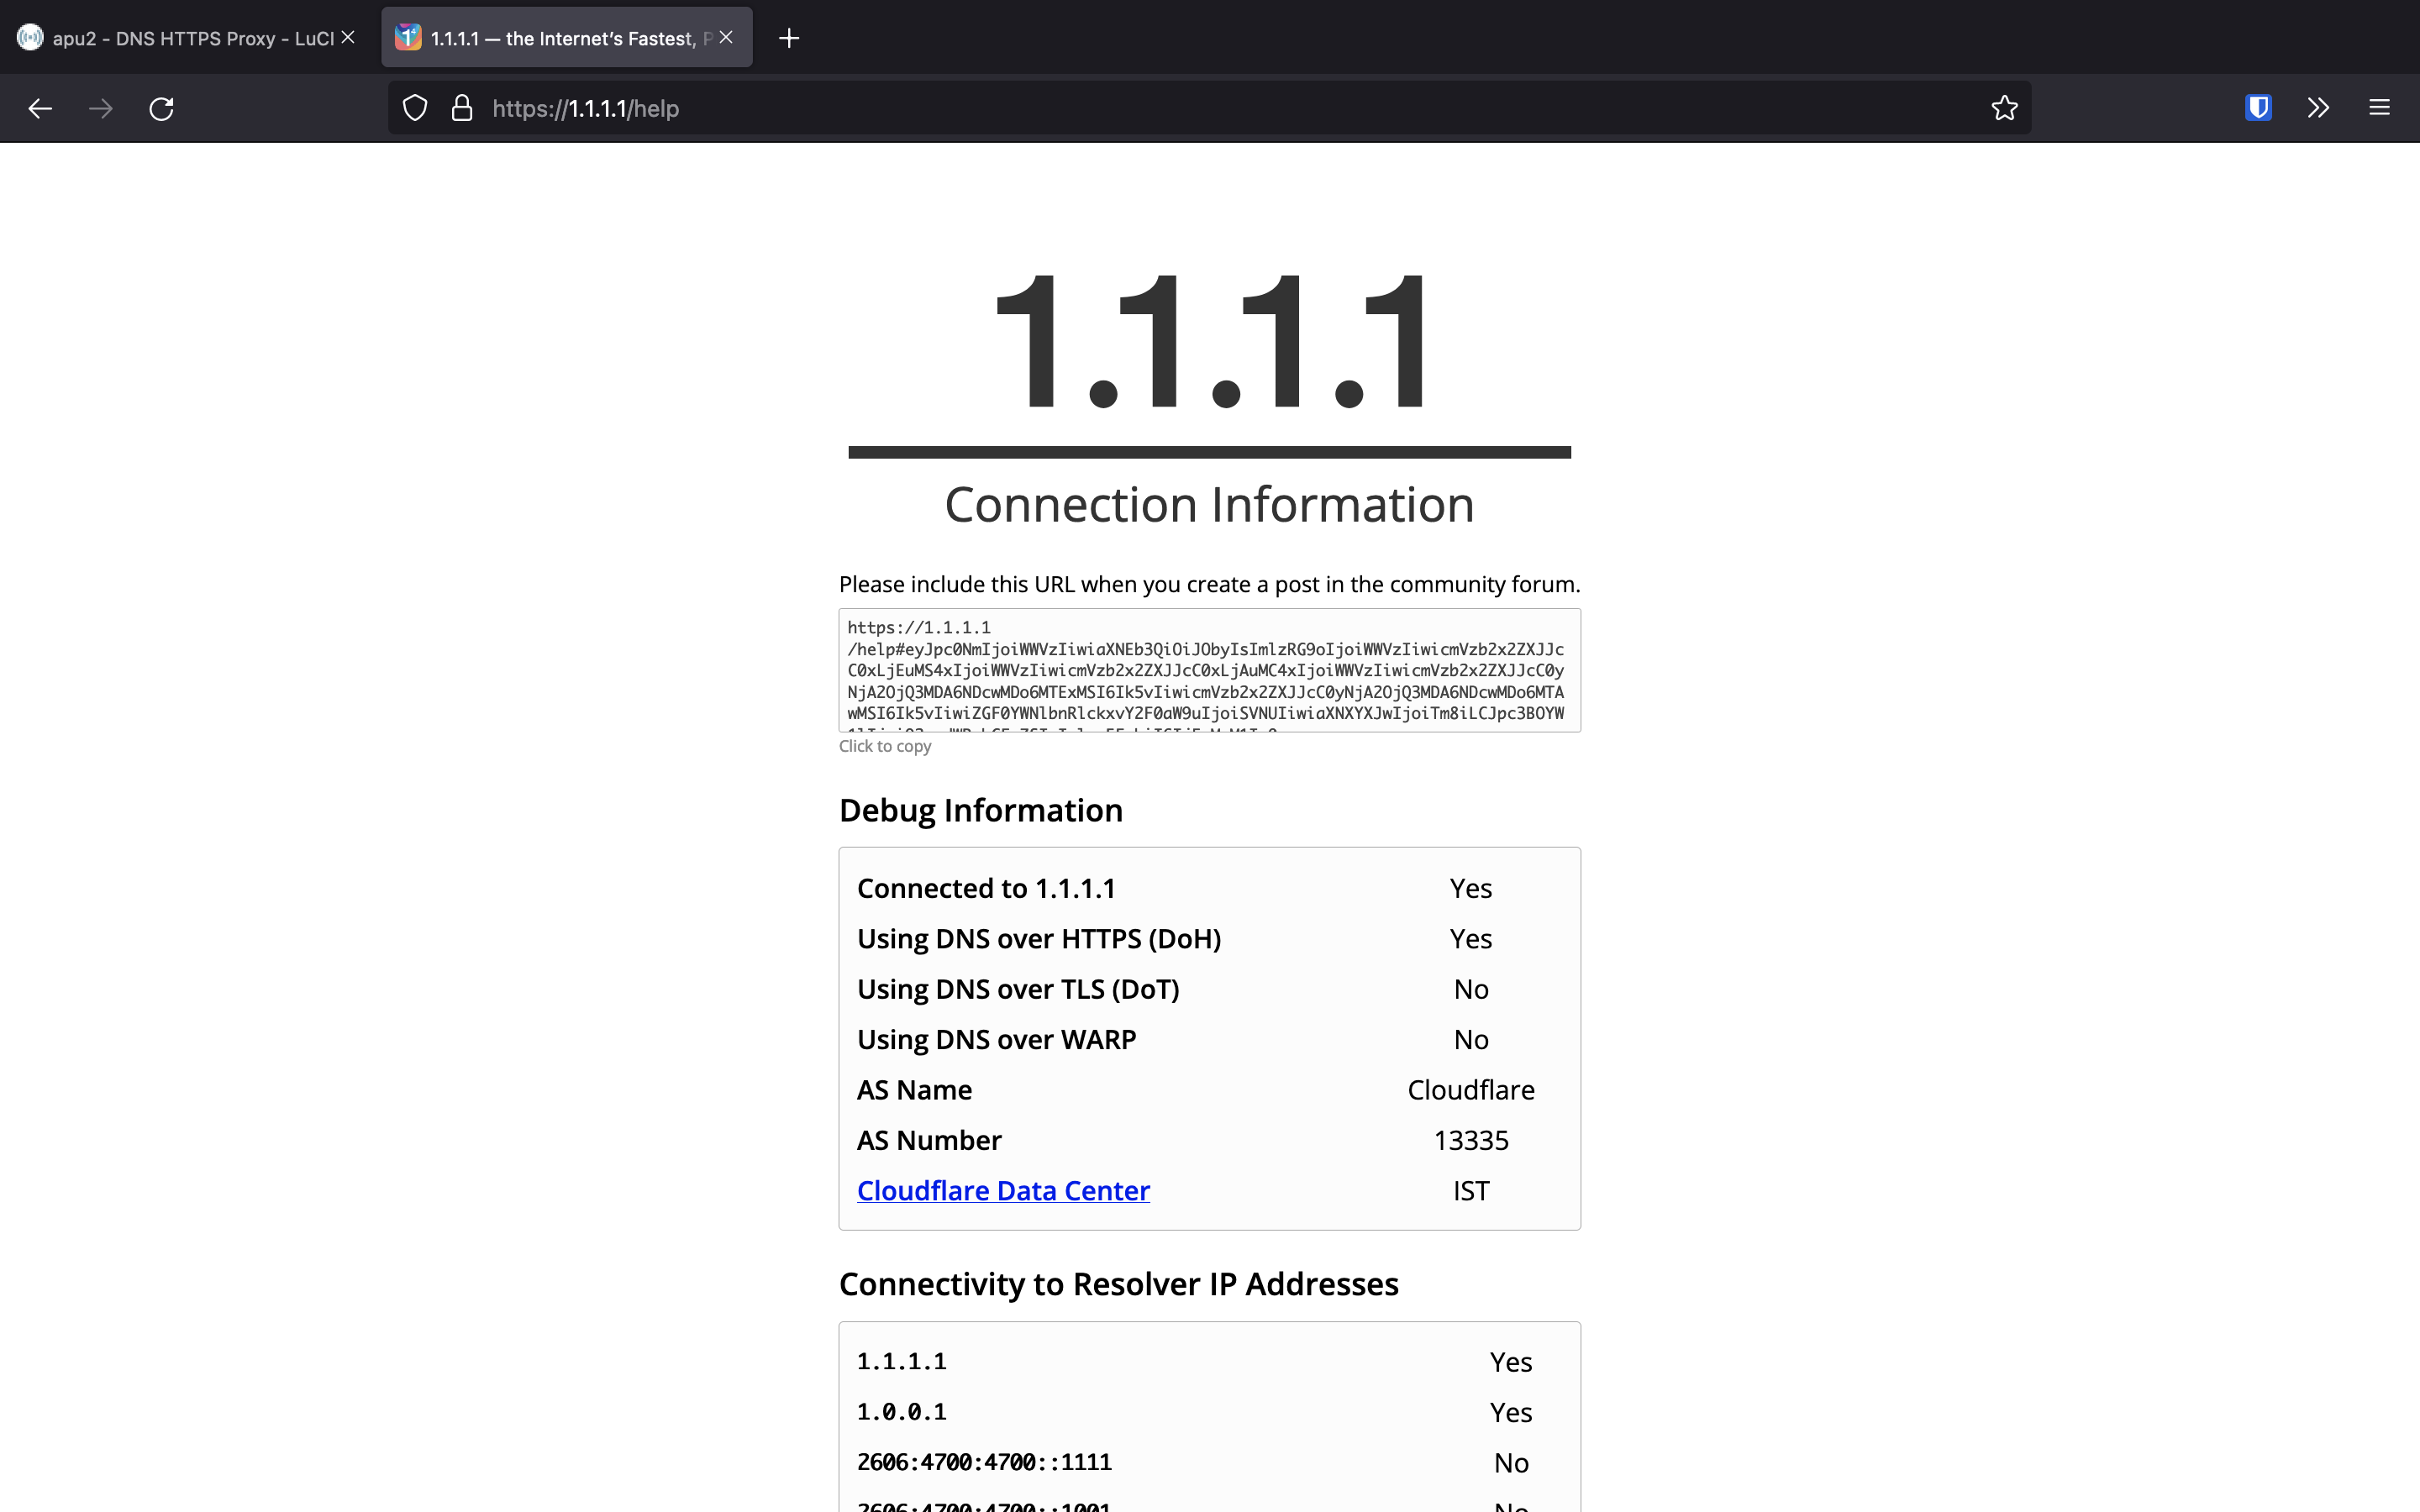Screen dimensions: 2420x1512
Task: Click 'Connected to 1.1.1.1' row label
Action: point(986,888)
